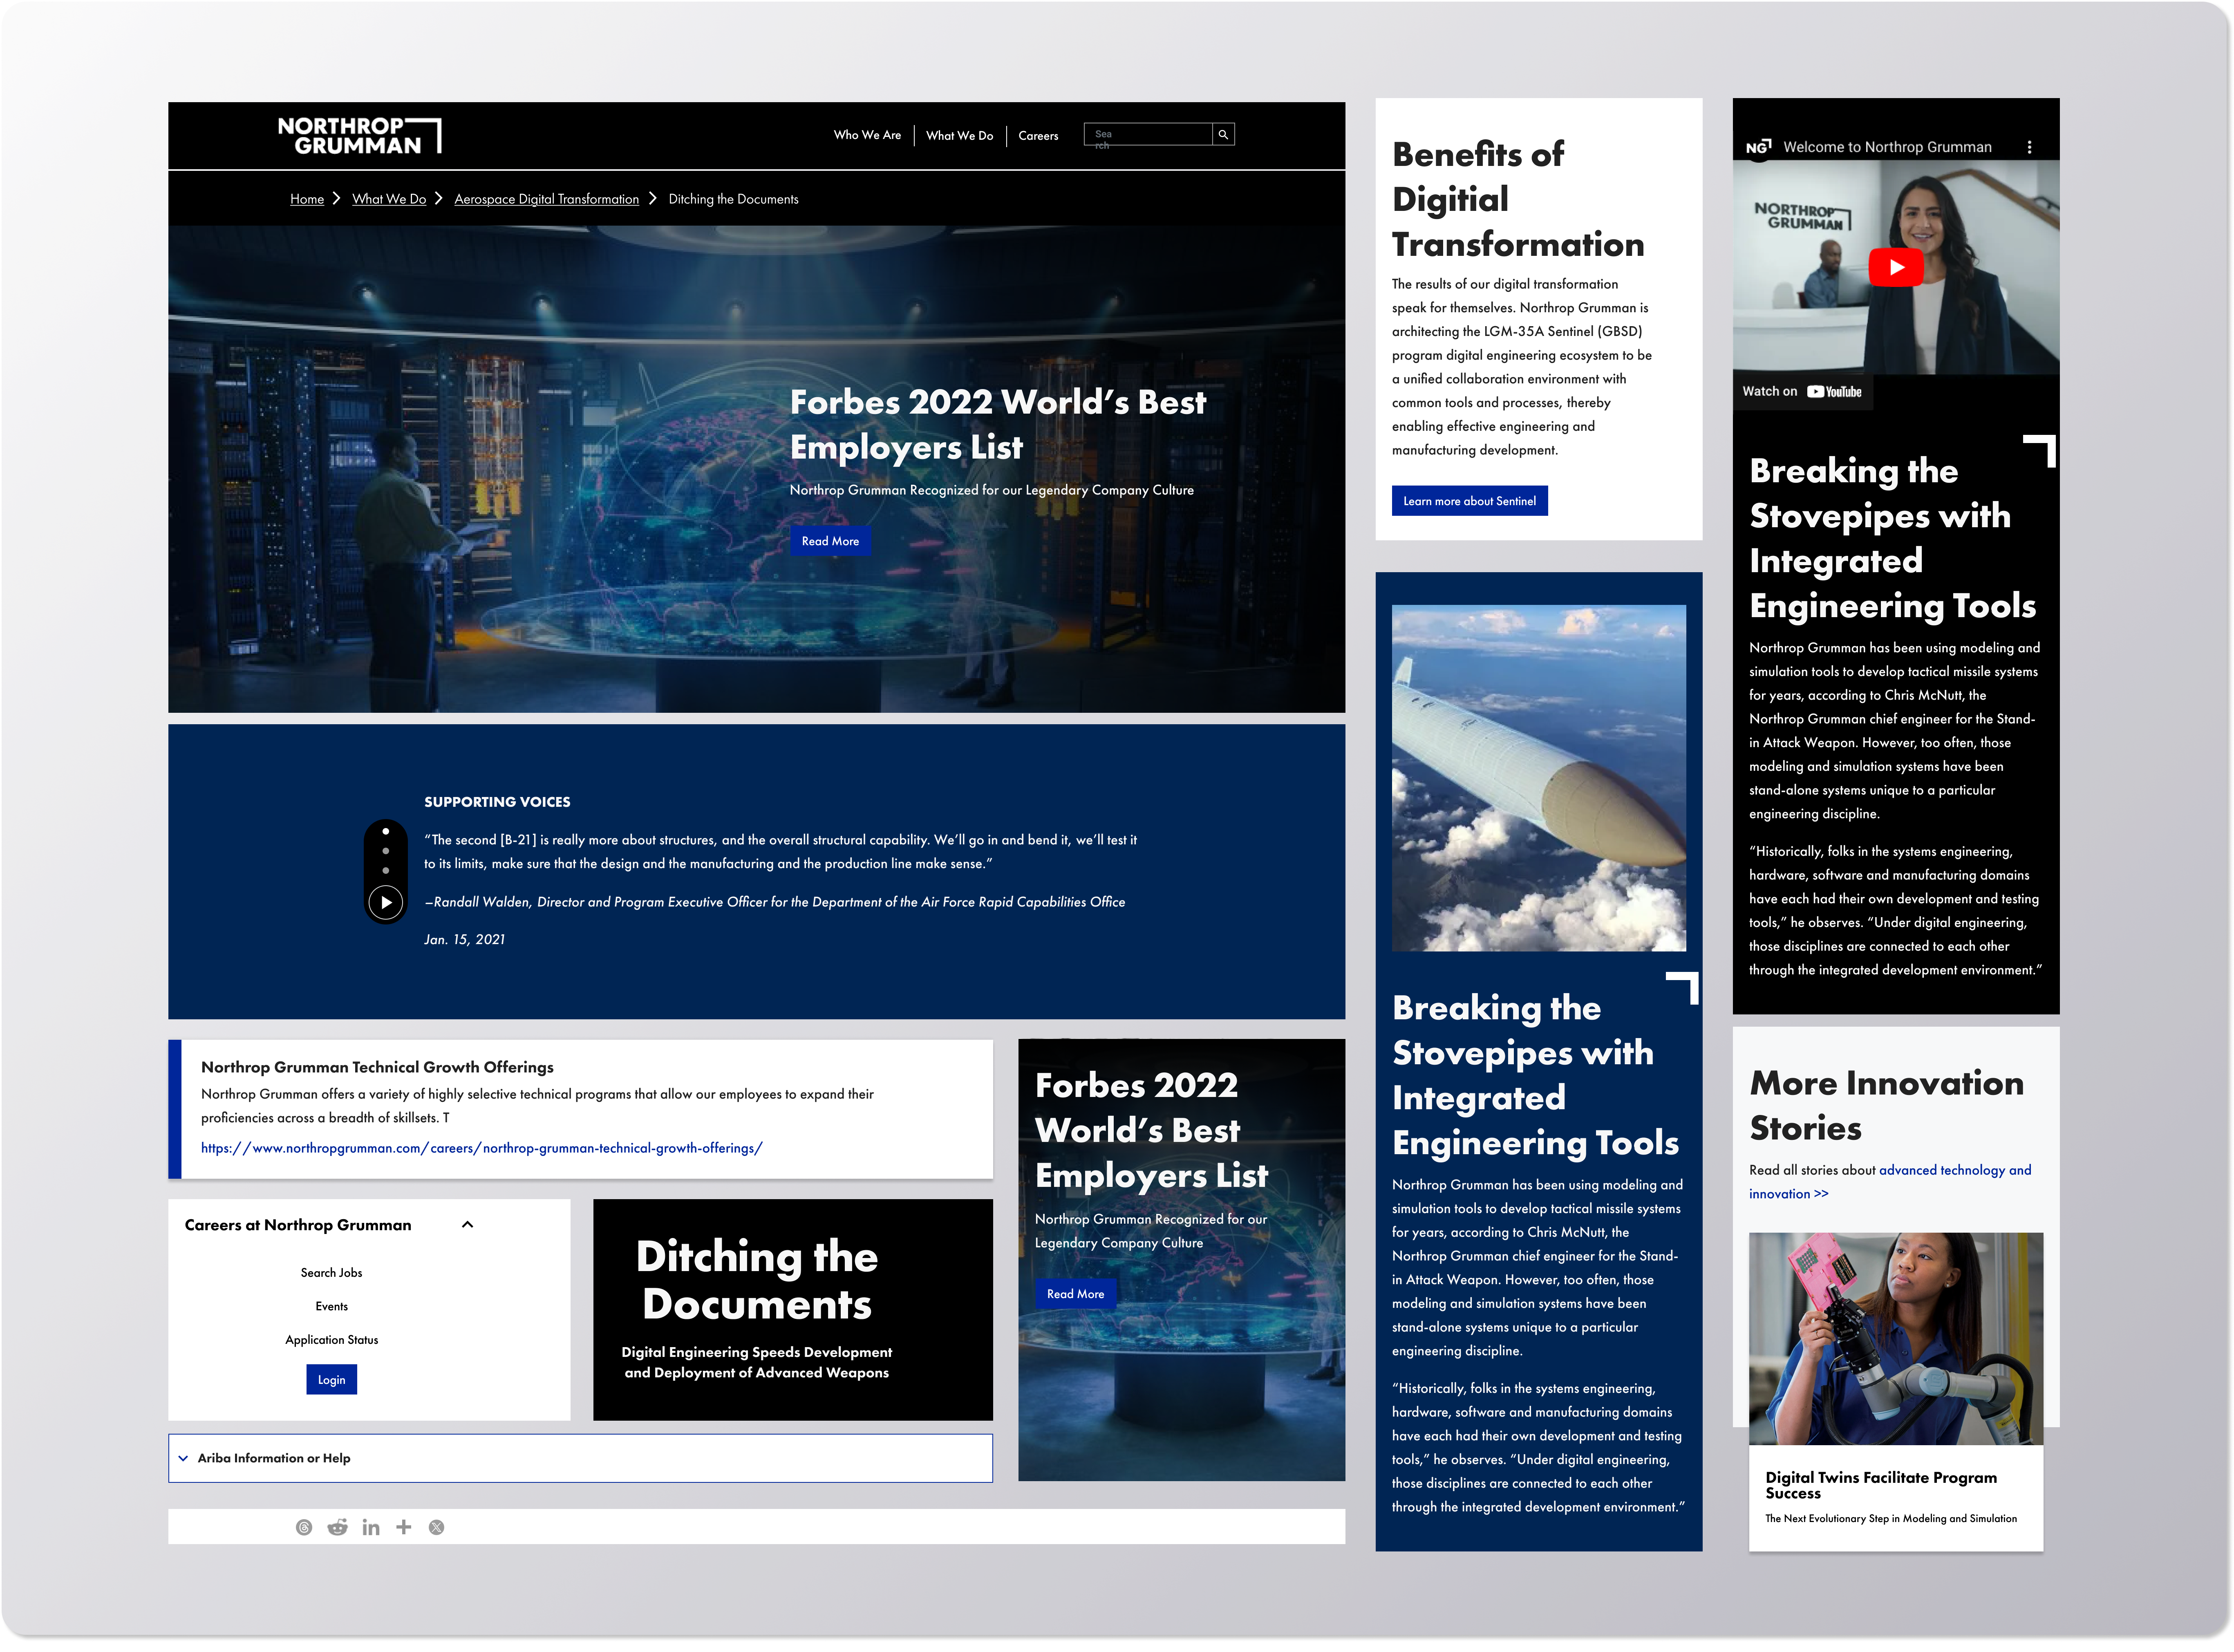The width and height of the screenshot is (2234, 1652).
Task: Collapse Careers at Northrop Grumman panel
Action: pyautogui.click(x=467, y=1225)
